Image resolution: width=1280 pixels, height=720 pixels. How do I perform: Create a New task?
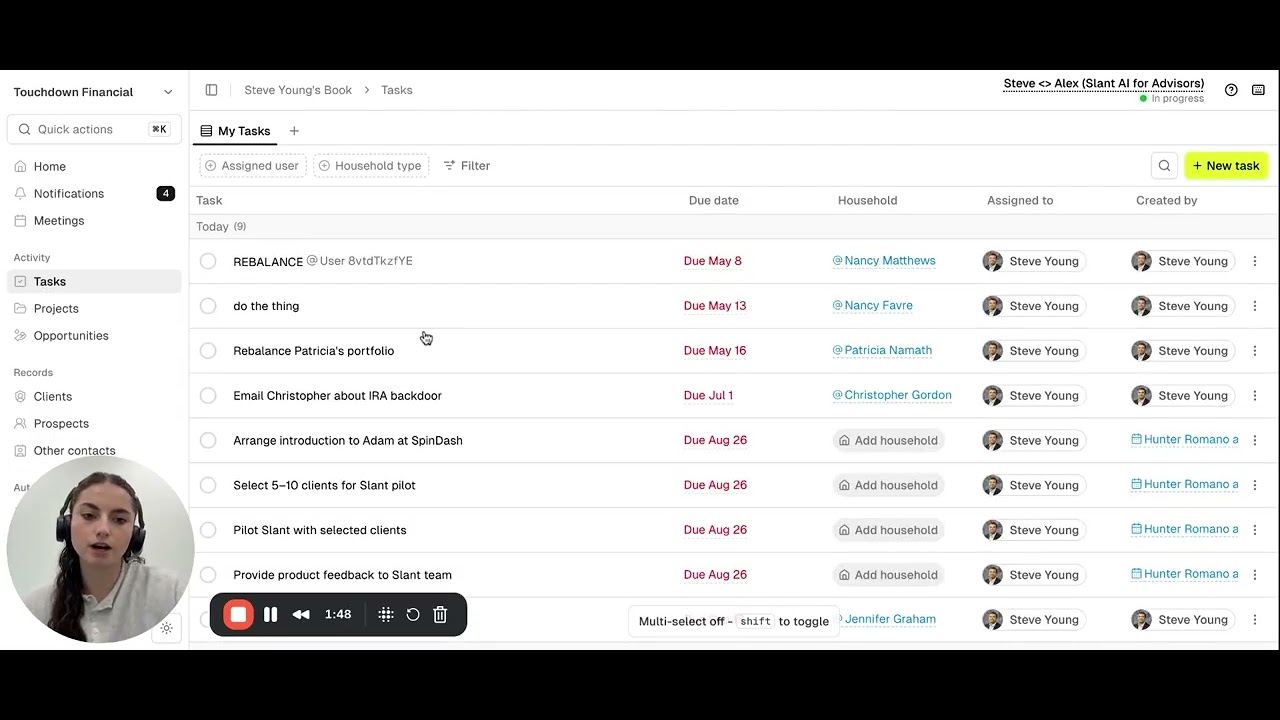tap(1226, 166)
